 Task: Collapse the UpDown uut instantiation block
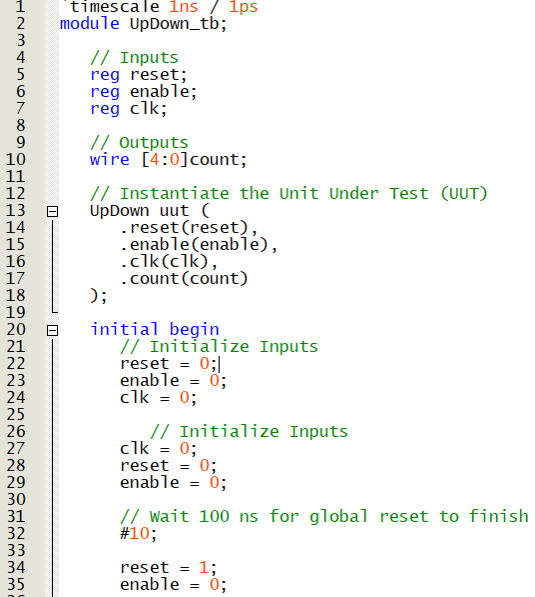point(53,211)
